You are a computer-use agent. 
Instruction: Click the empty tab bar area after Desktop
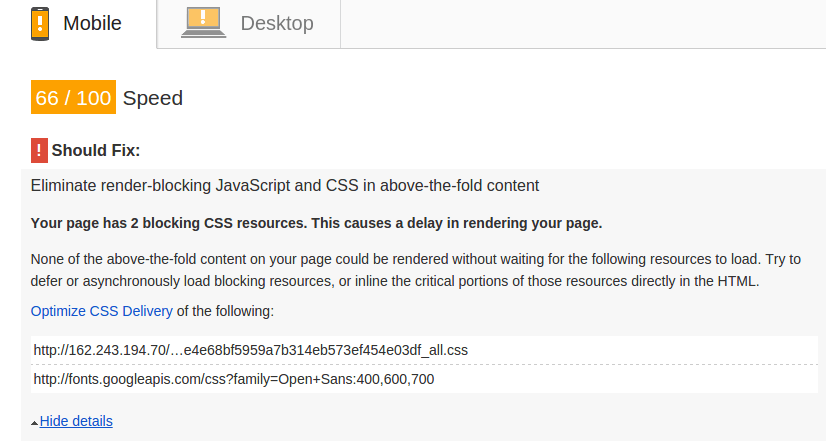click(583, 24)
